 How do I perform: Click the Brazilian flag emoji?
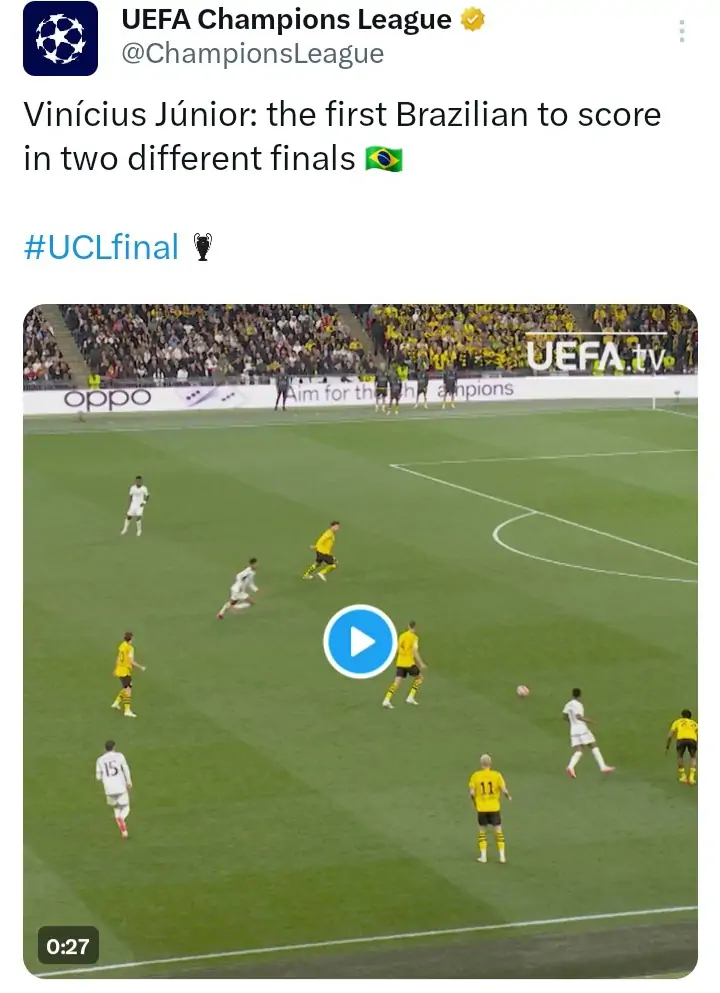(x=384, y=159)
